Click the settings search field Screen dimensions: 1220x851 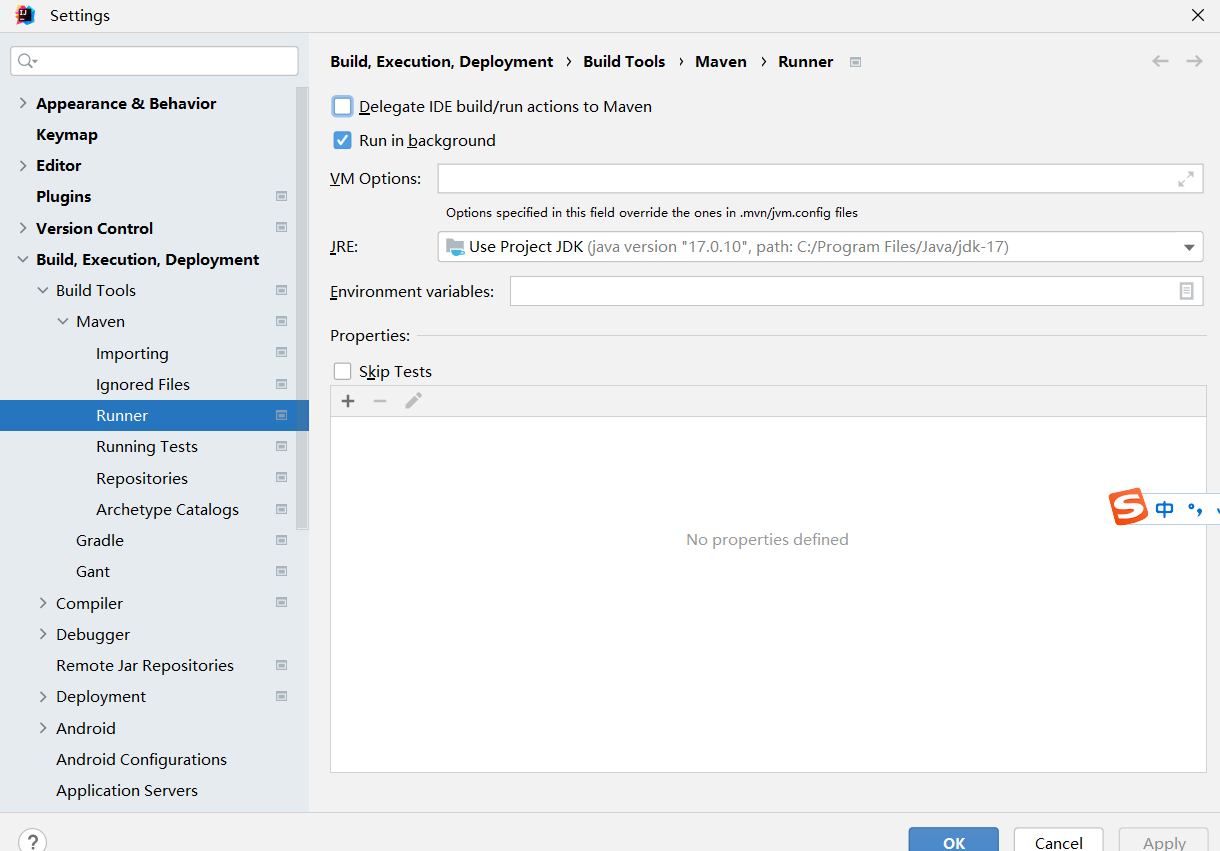click(154, 61)
